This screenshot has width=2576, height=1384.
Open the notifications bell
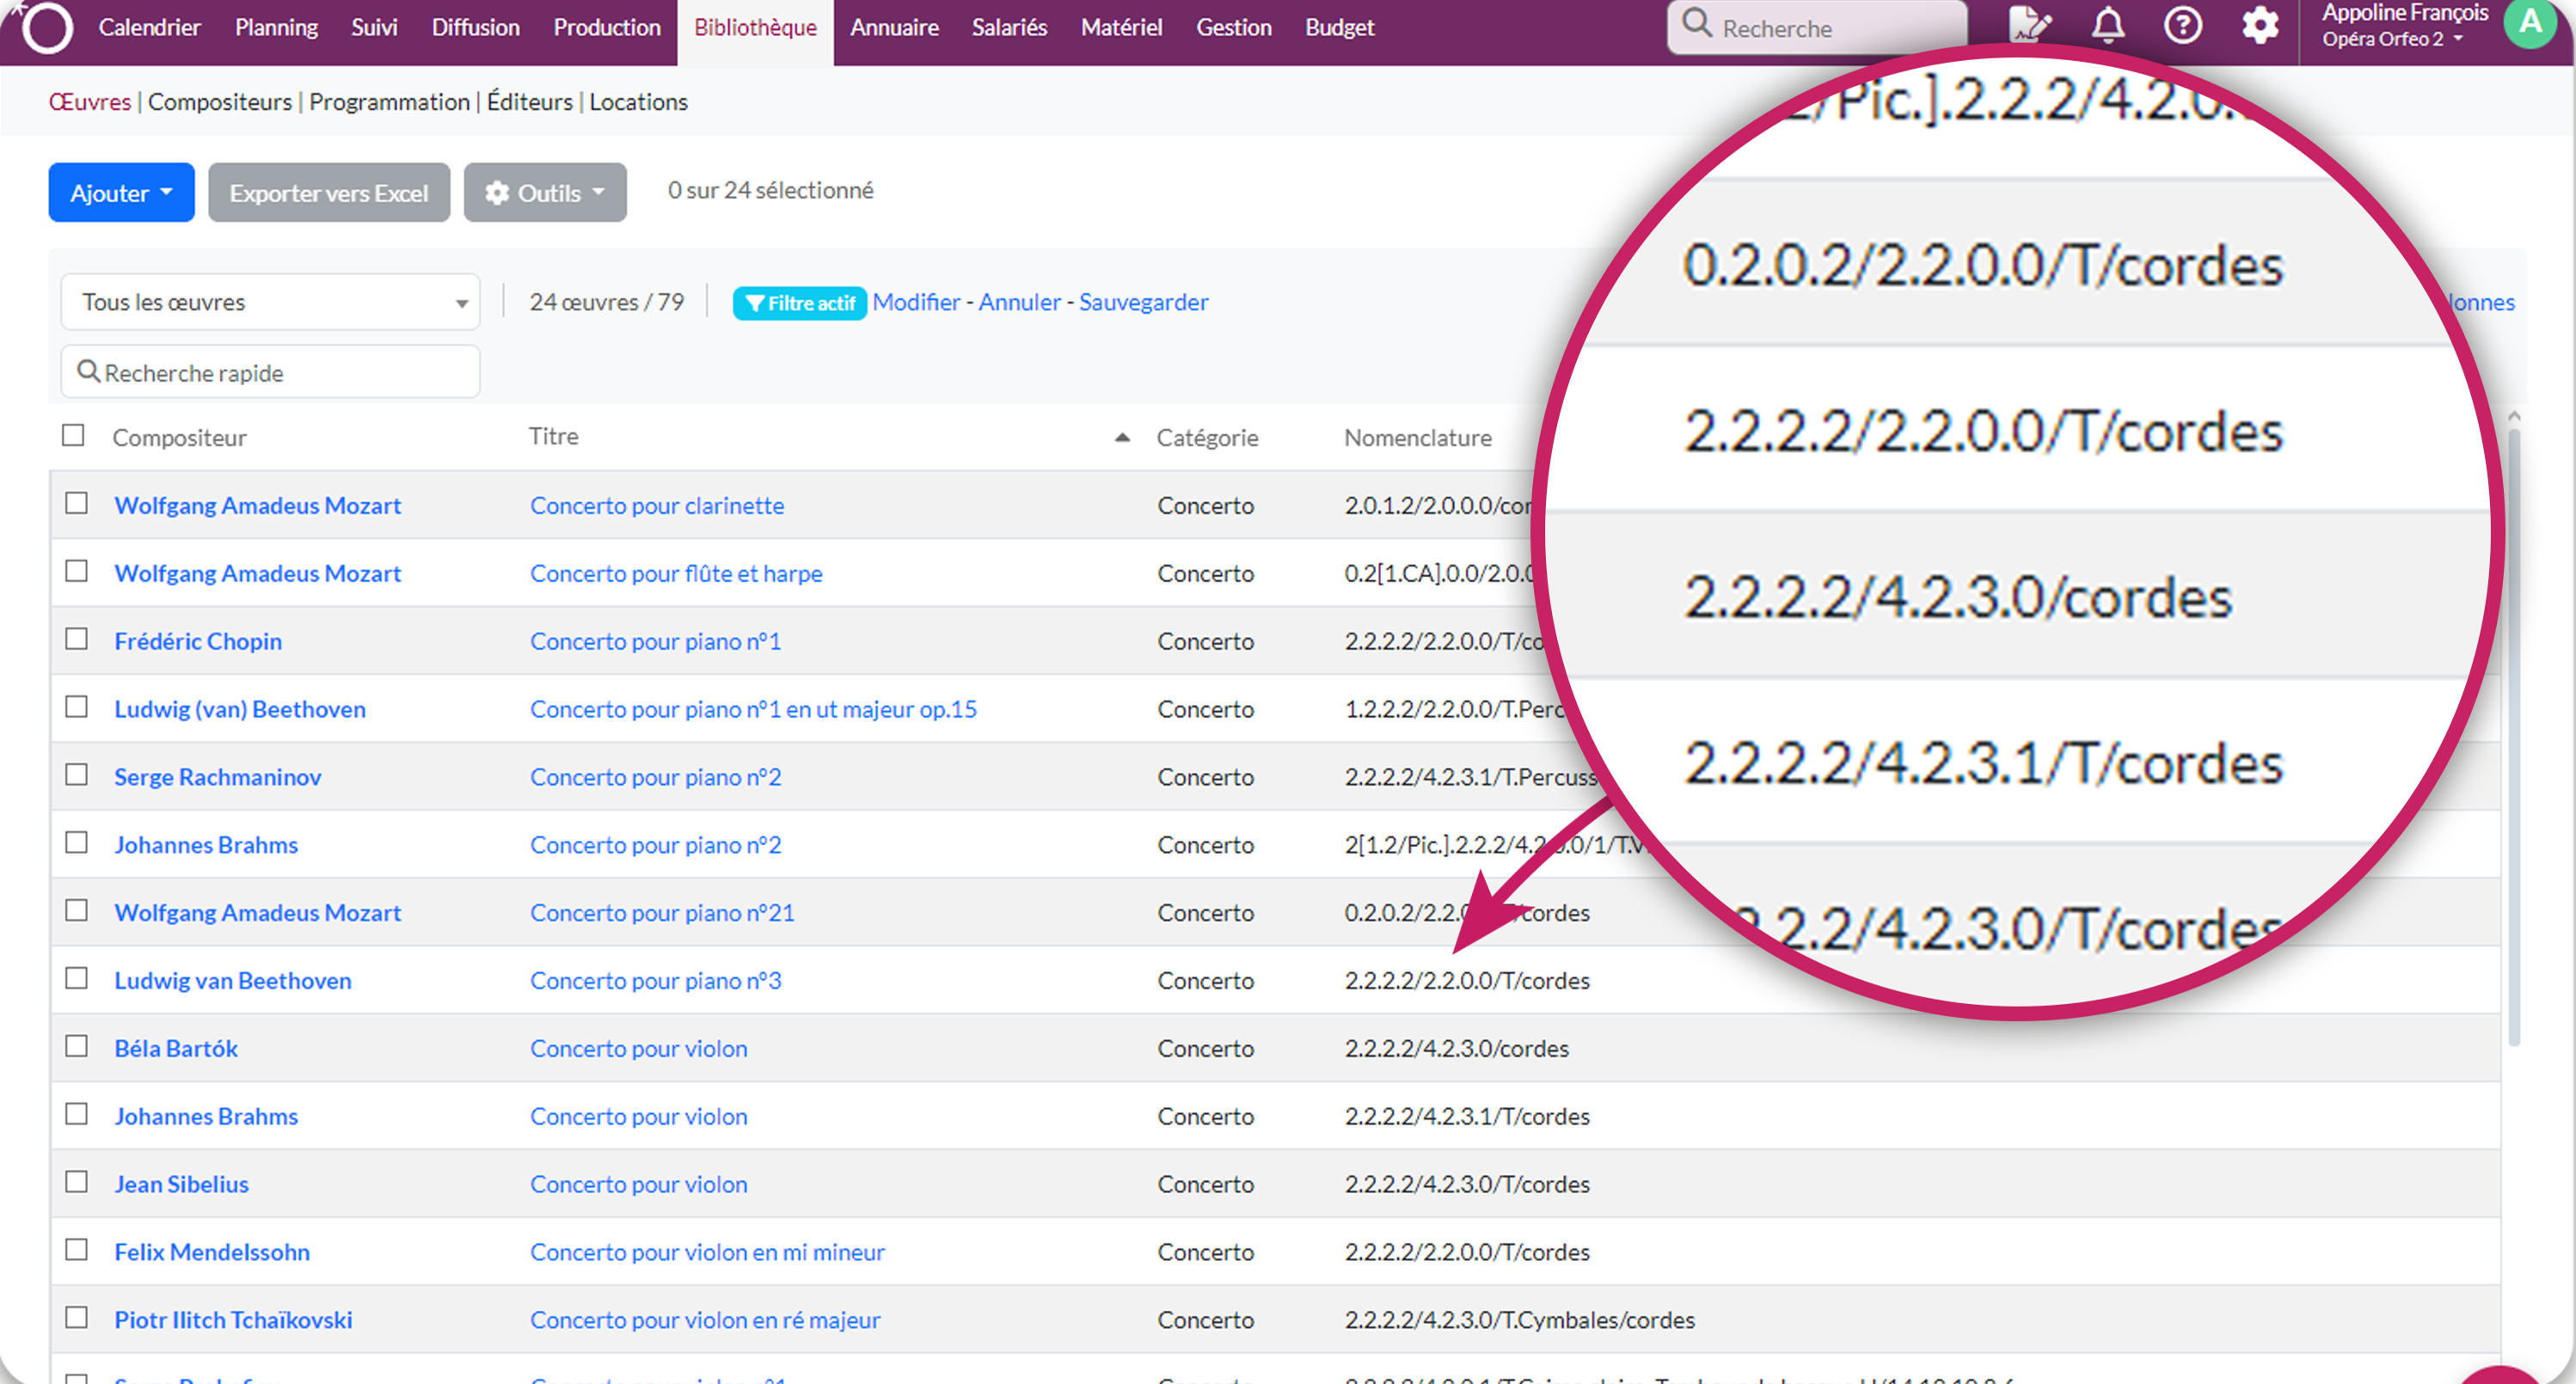point(2108,25)
